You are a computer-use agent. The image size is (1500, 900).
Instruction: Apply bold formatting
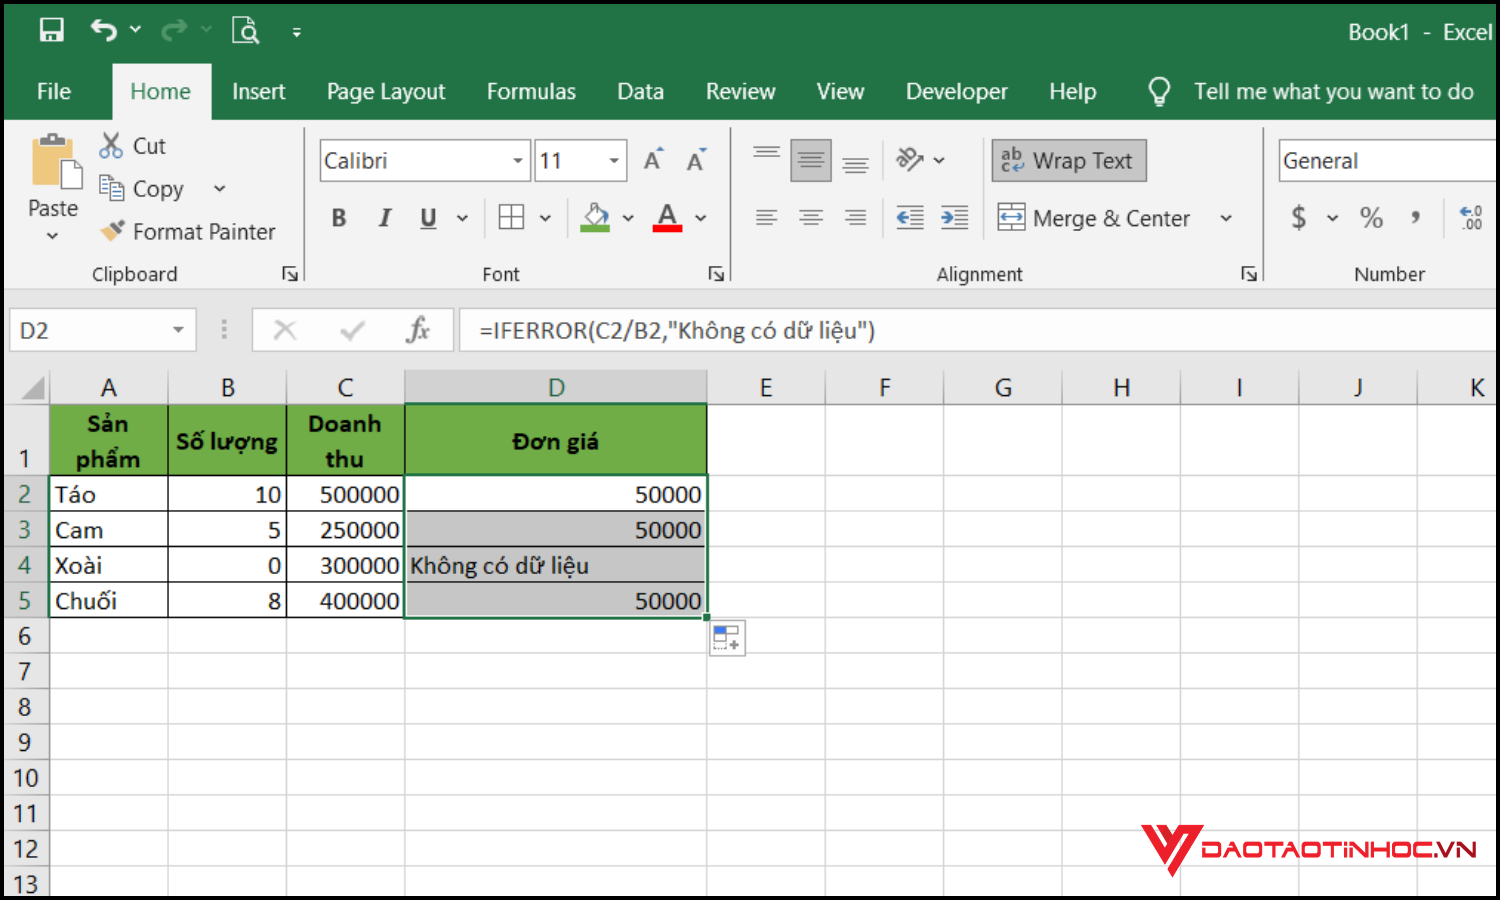(x=338, y=217)
